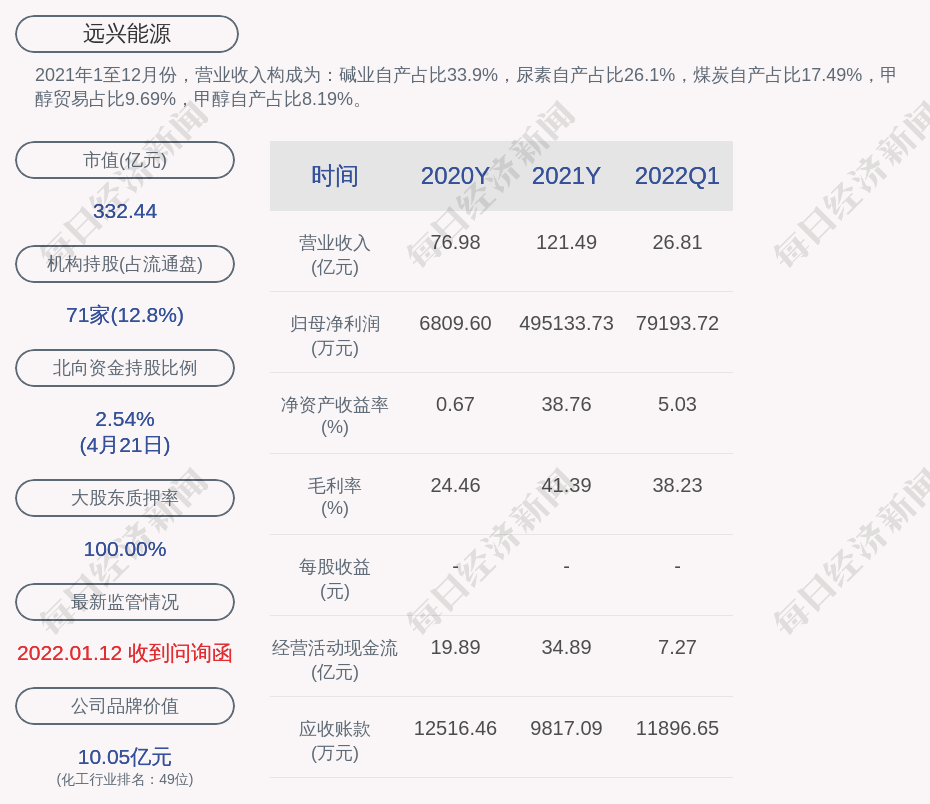The width and height of the screenshot is (930, 804).
Task: Click the gross margin value 38.23
Action: [x=677, y=485]
